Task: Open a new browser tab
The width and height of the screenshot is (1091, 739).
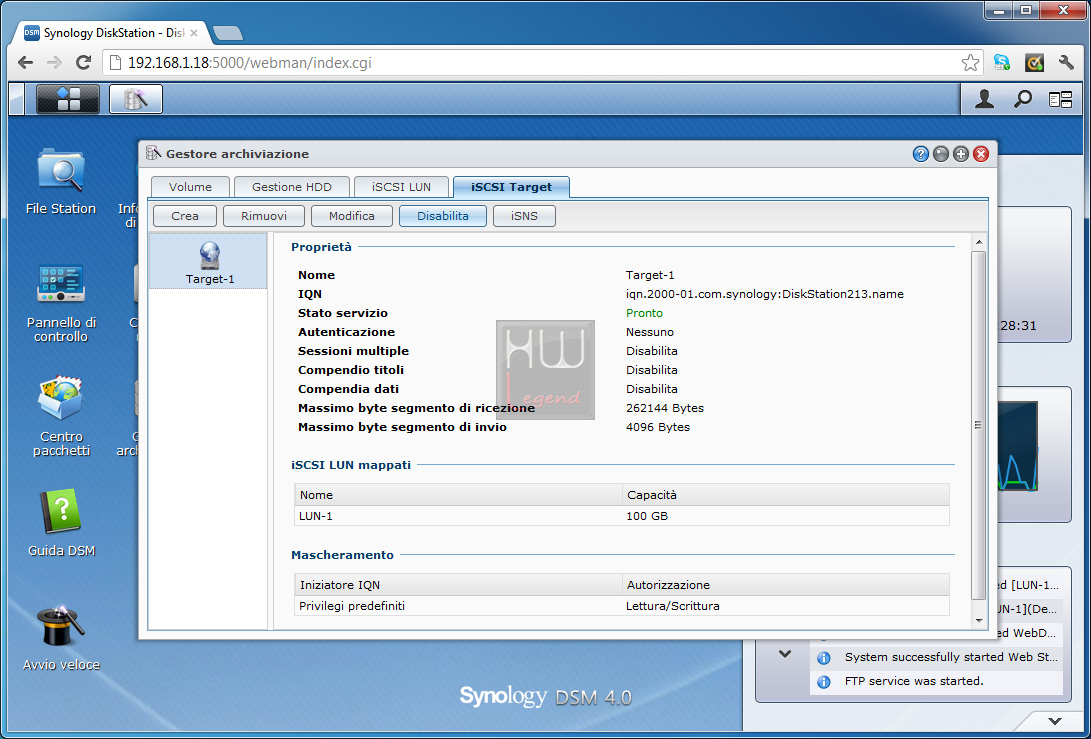Action: 228,33
